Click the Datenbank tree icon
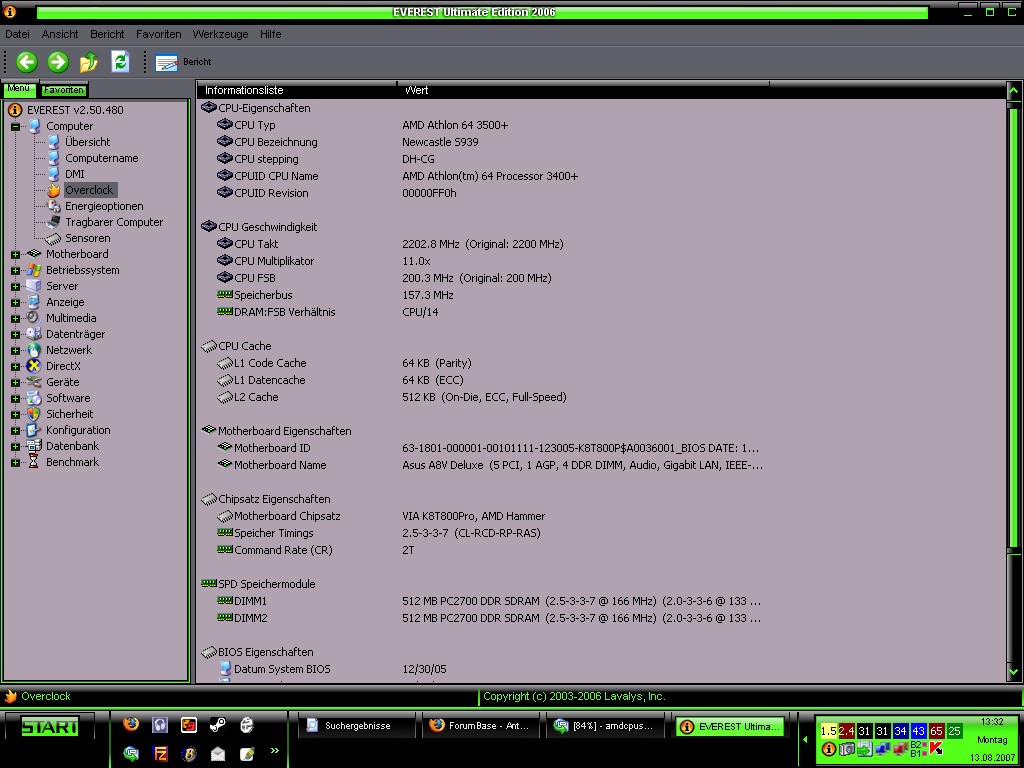 click(x=34, y=446)
